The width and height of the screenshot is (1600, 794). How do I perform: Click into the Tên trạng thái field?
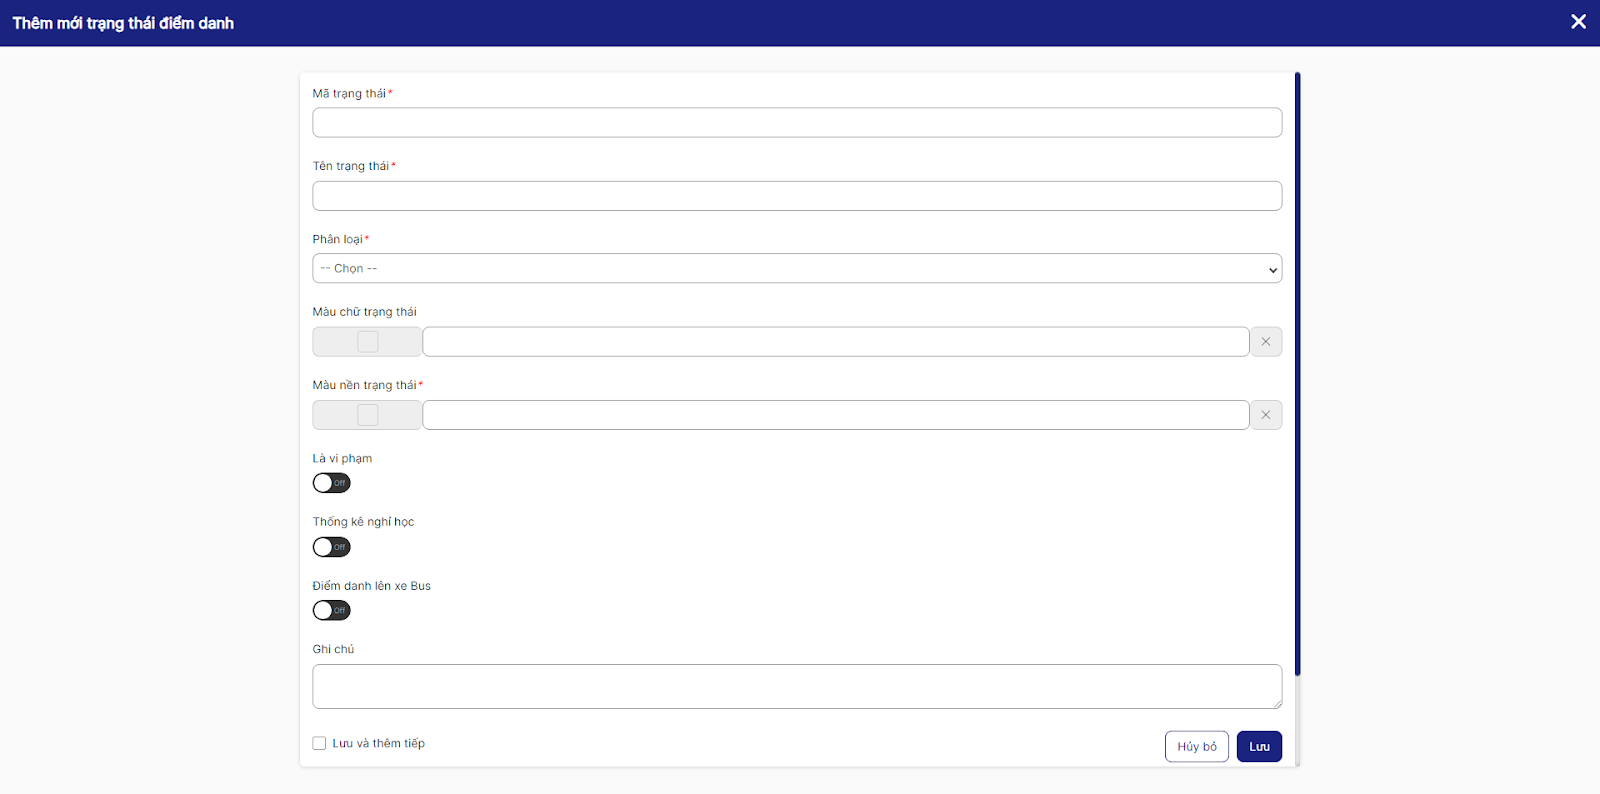(796, 196)
